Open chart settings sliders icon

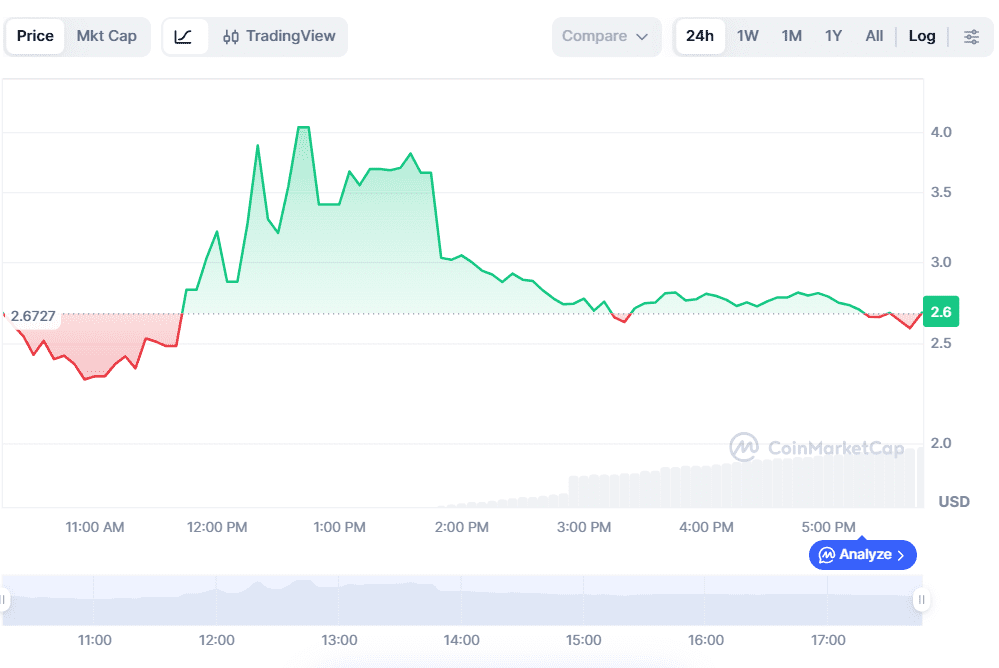[x=971, y=37]
